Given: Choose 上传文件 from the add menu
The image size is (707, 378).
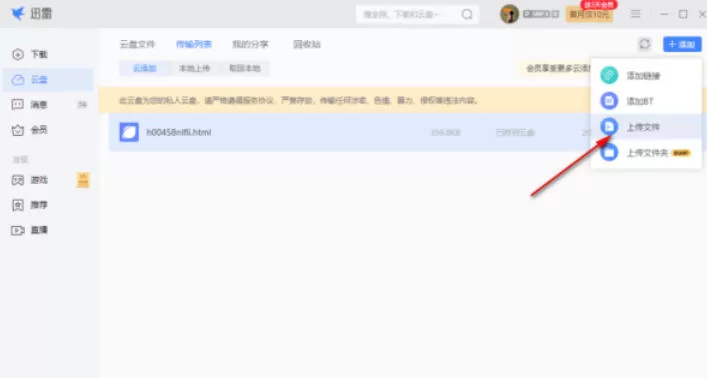Looking at the screenshot, I should click(646, 127).
